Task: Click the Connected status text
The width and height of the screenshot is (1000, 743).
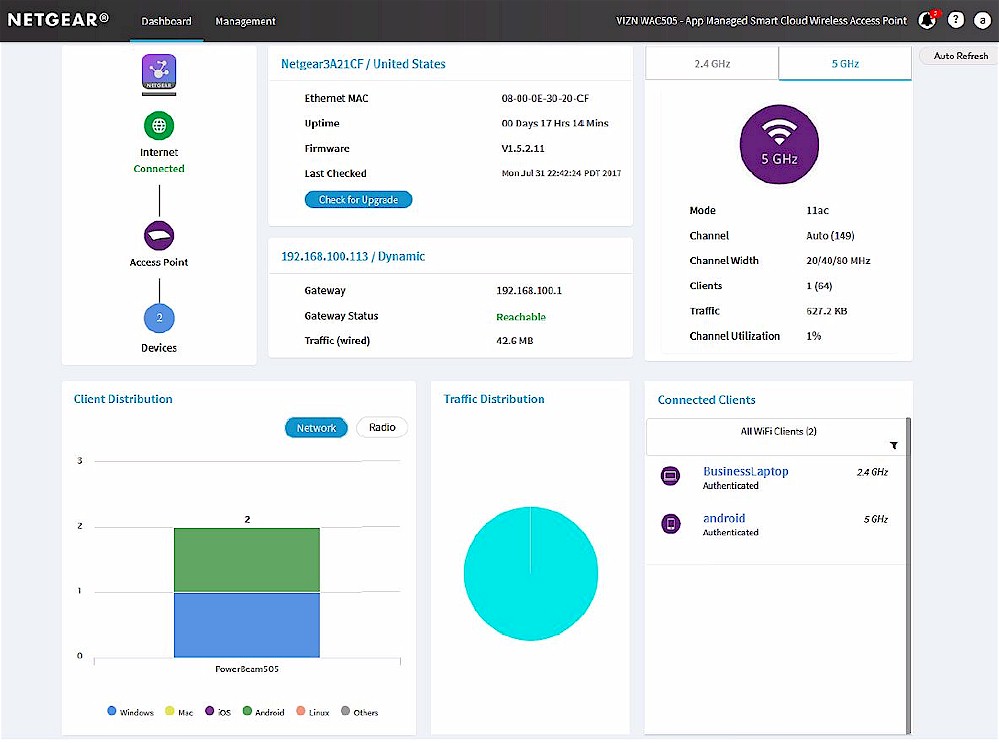Action: point(159,168)
